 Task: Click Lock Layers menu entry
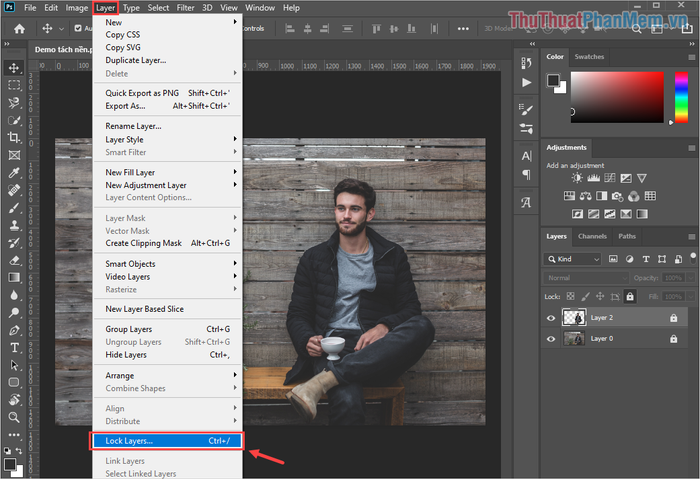(167, 441)
